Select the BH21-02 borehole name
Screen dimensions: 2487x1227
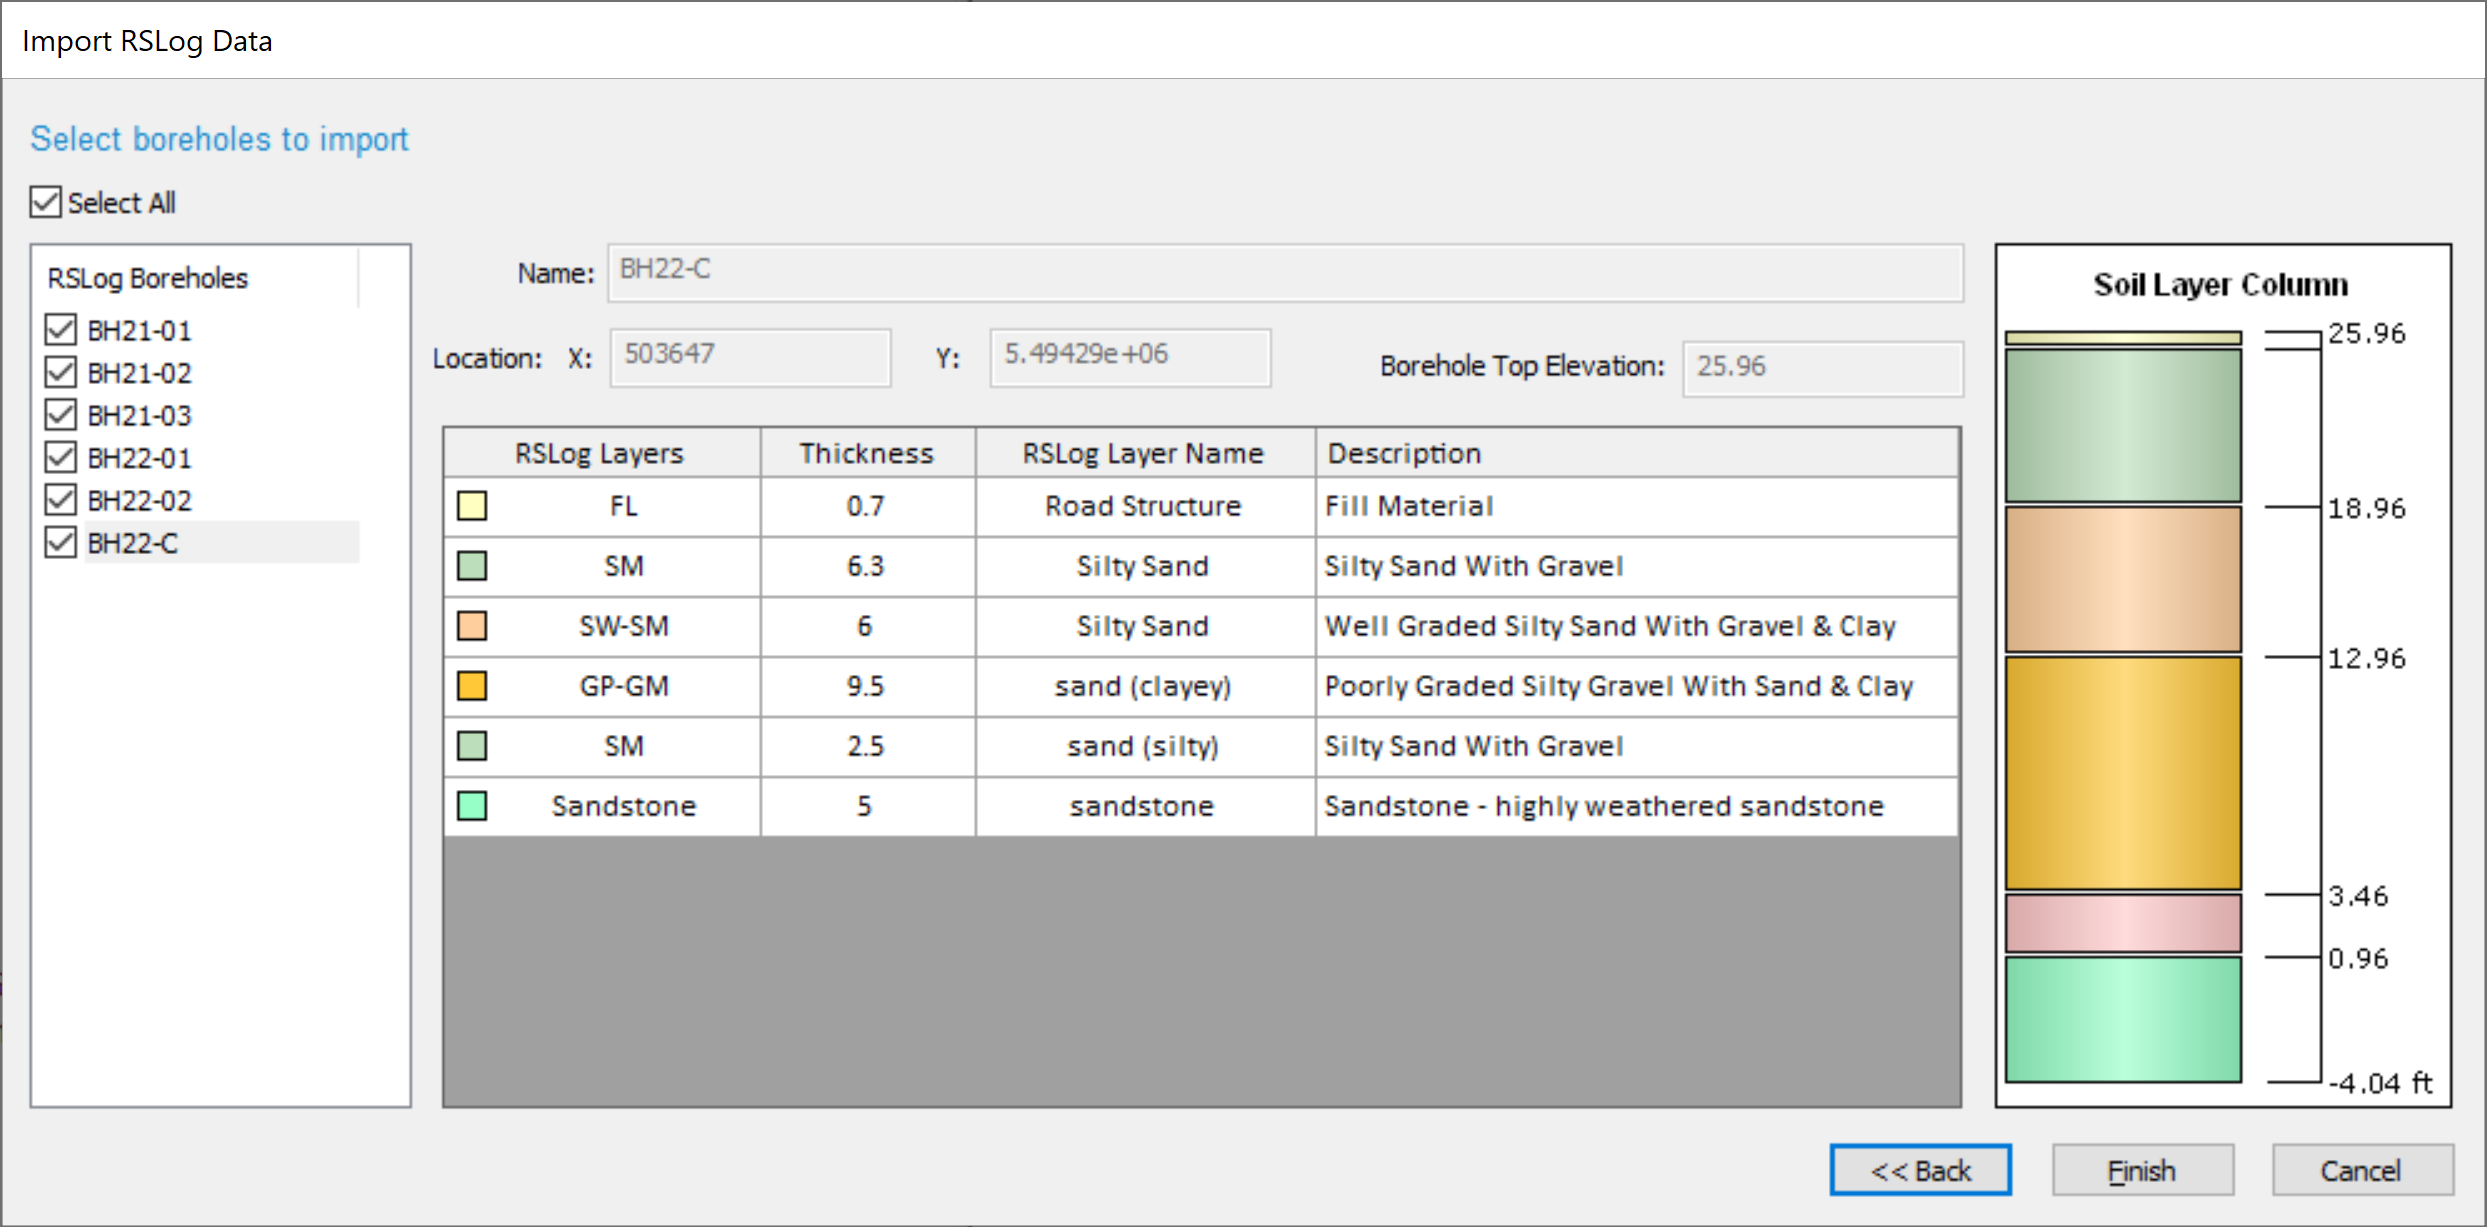139,373
